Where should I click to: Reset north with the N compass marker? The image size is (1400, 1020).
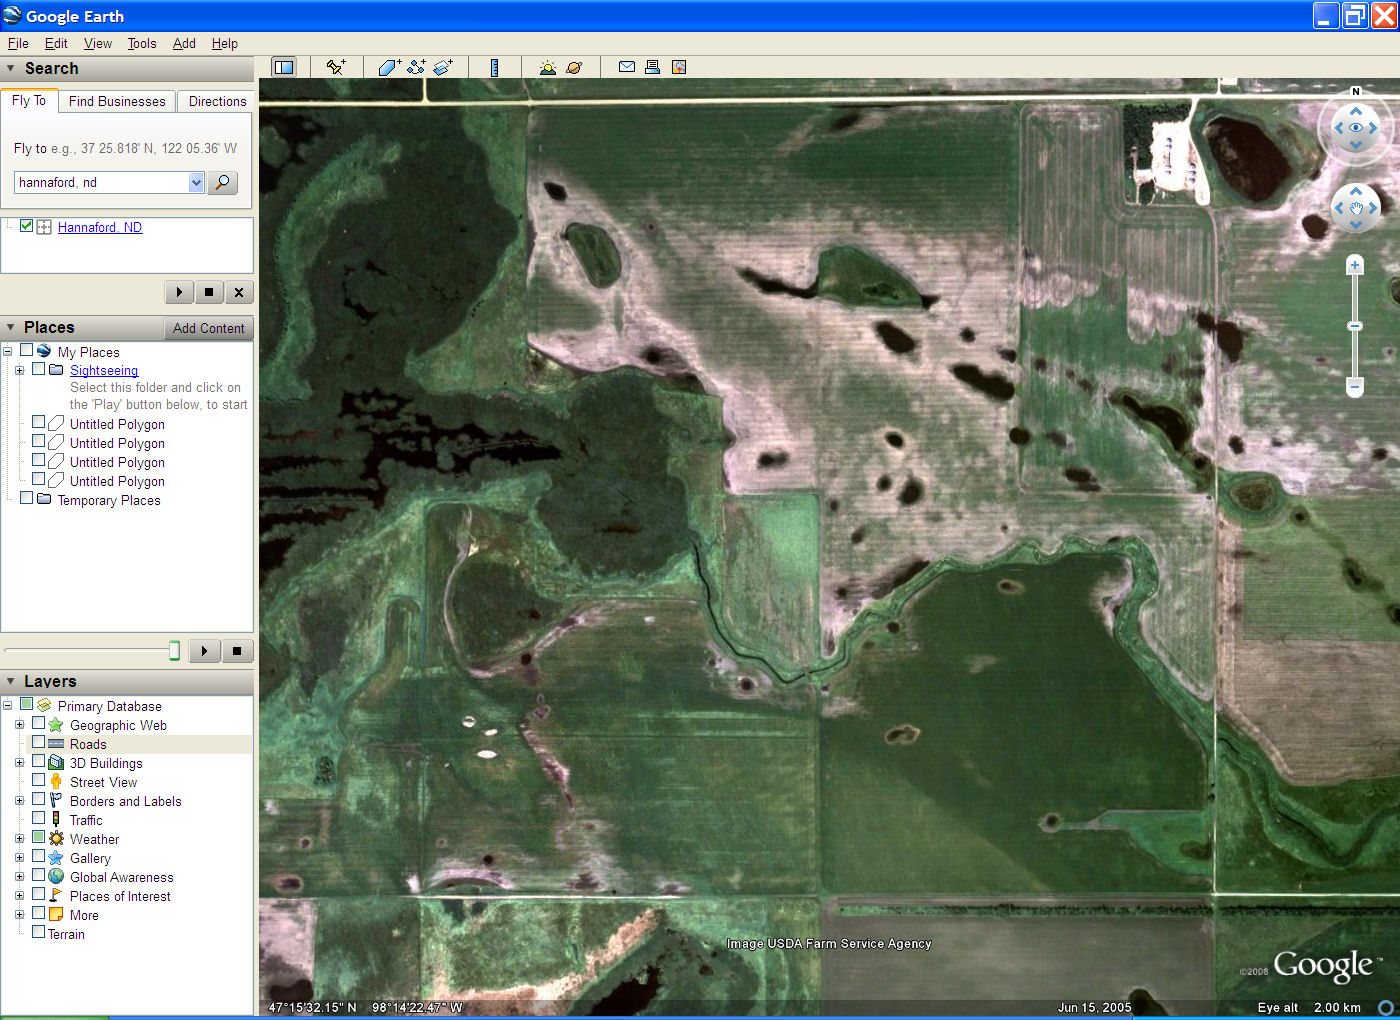1356,92
